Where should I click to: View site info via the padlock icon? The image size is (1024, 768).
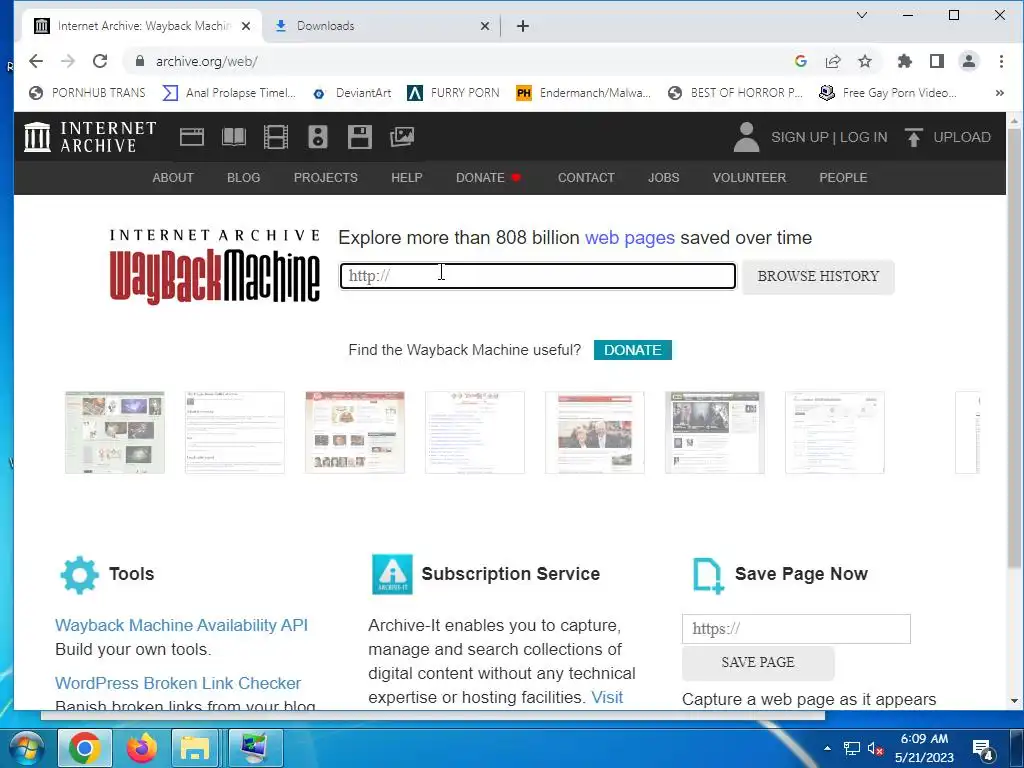(139, 61)
